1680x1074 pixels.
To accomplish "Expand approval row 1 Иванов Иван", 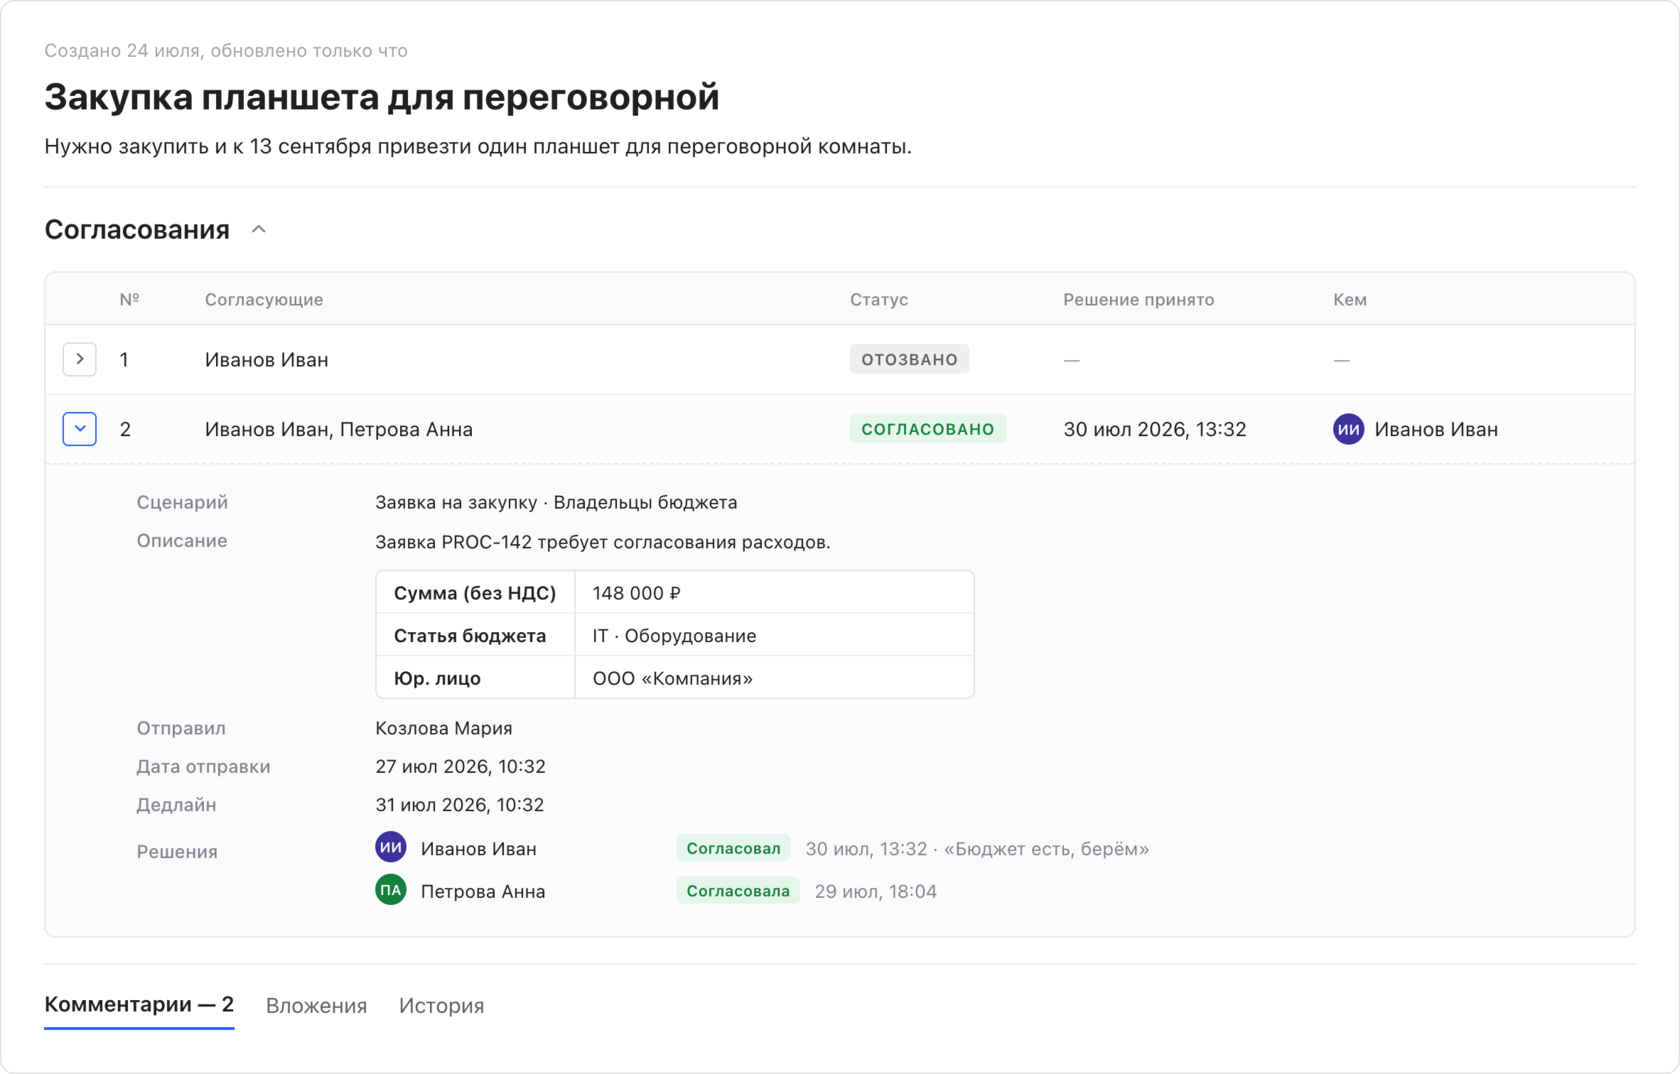I will [80, 359].
